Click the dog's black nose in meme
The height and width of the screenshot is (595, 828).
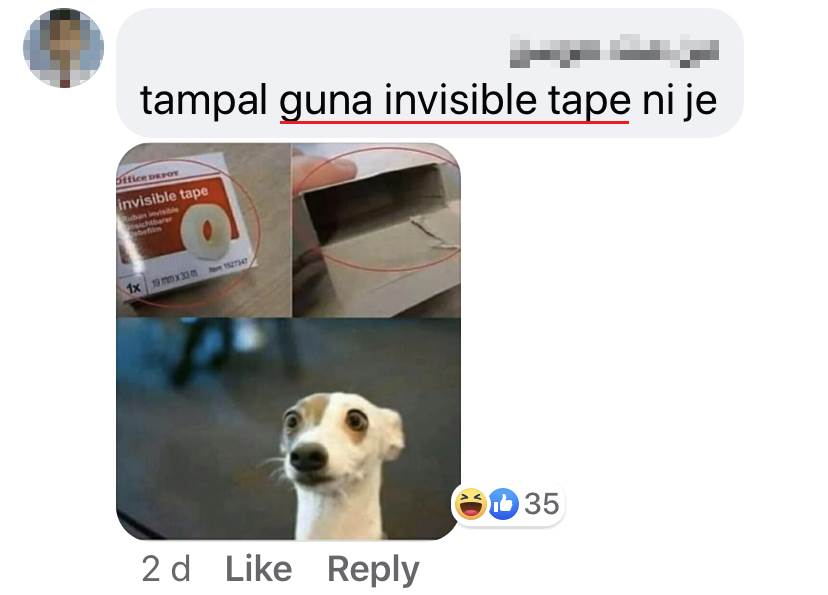click(x=308, y=457)
